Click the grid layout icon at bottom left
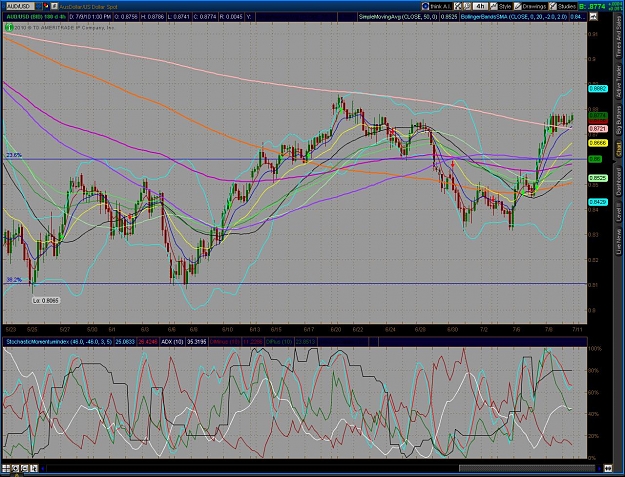The height and width of the screenshot is (477, 625). point(6,468)
